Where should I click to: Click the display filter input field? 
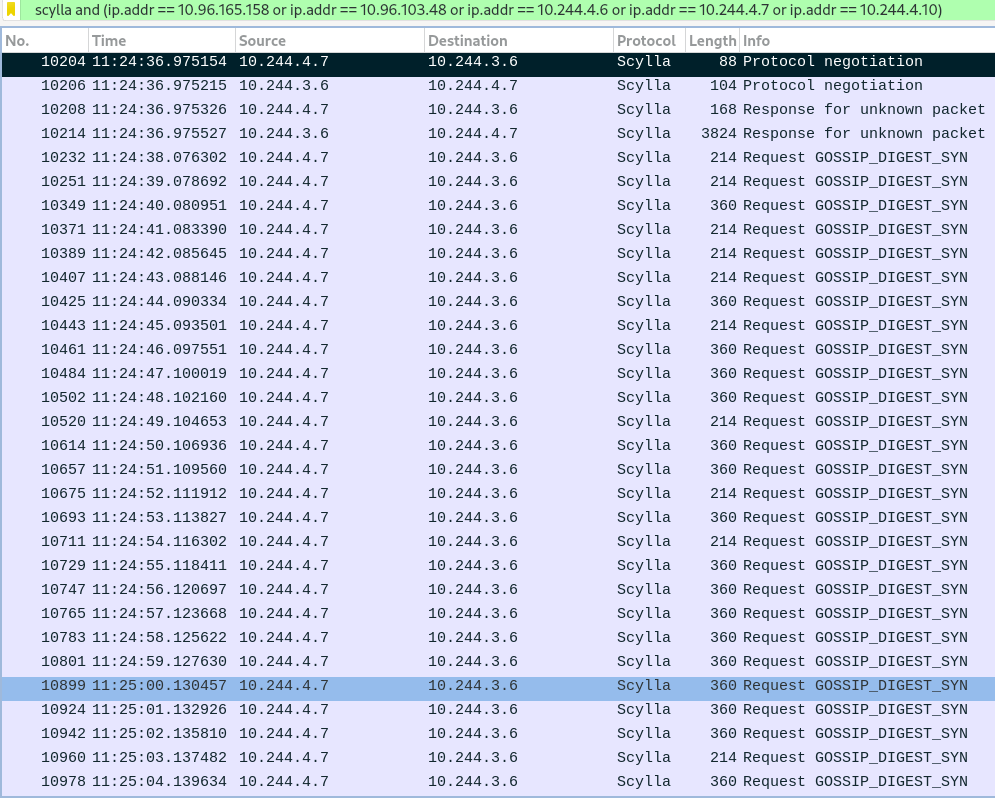coord(508,10)
